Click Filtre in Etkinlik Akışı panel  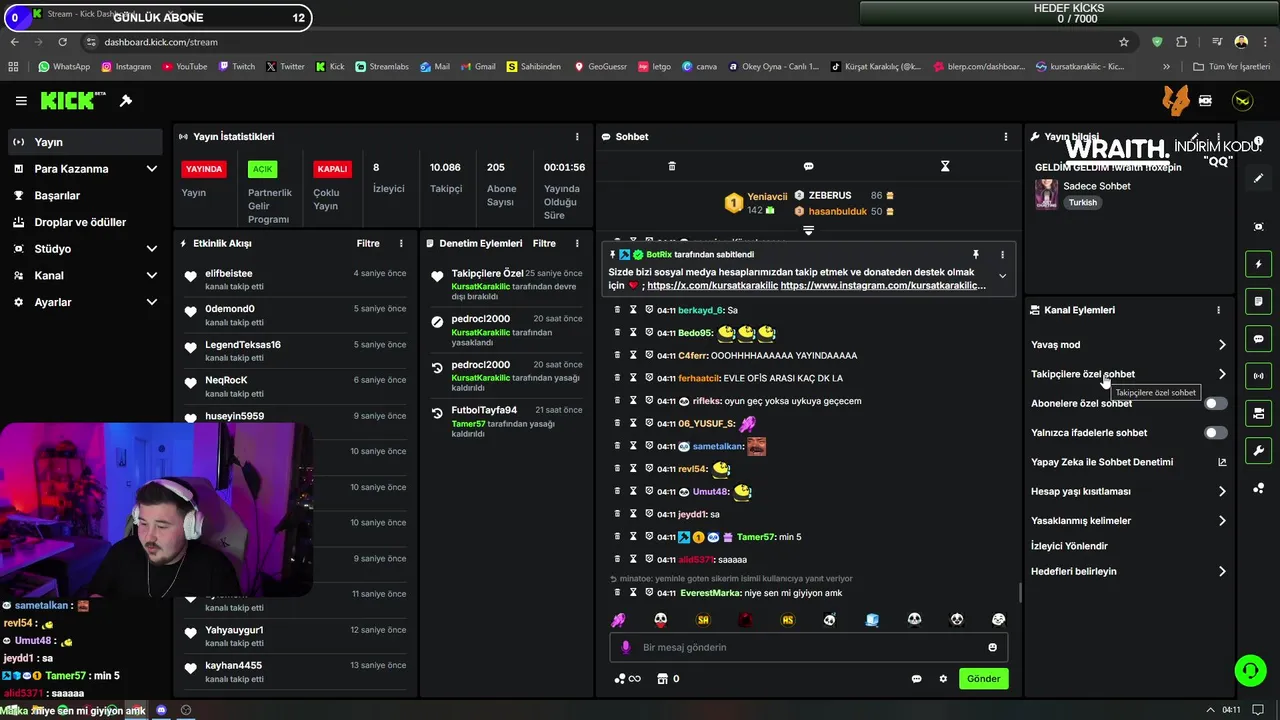pyautogui.click(x=368, y=244)
